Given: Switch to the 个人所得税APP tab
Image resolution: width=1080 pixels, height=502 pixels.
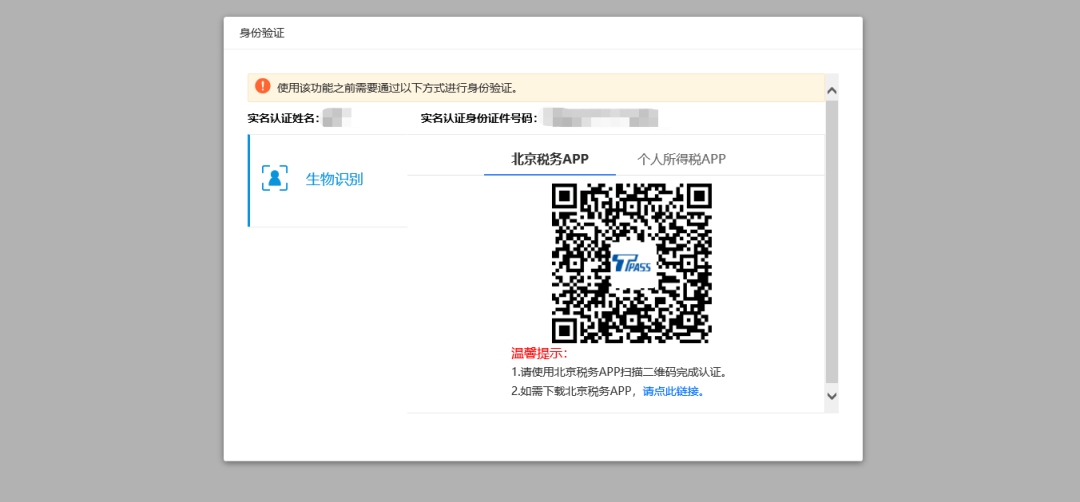Looking at the screenshot, I should 681,159.
